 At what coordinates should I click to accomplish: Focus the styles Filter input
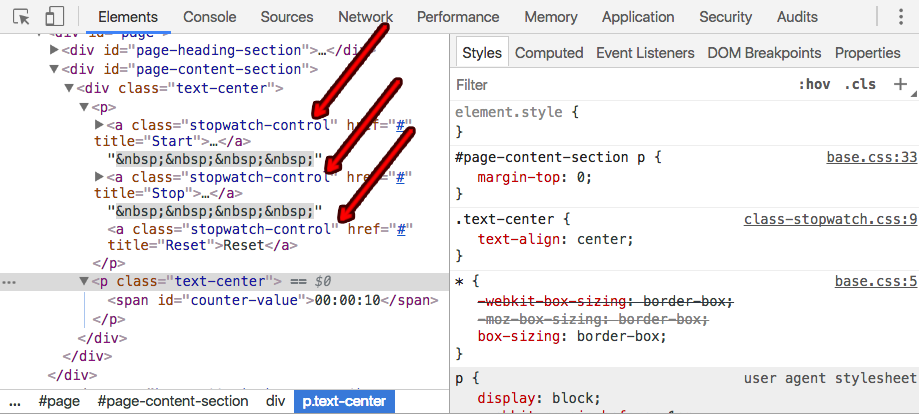(621, 84)
